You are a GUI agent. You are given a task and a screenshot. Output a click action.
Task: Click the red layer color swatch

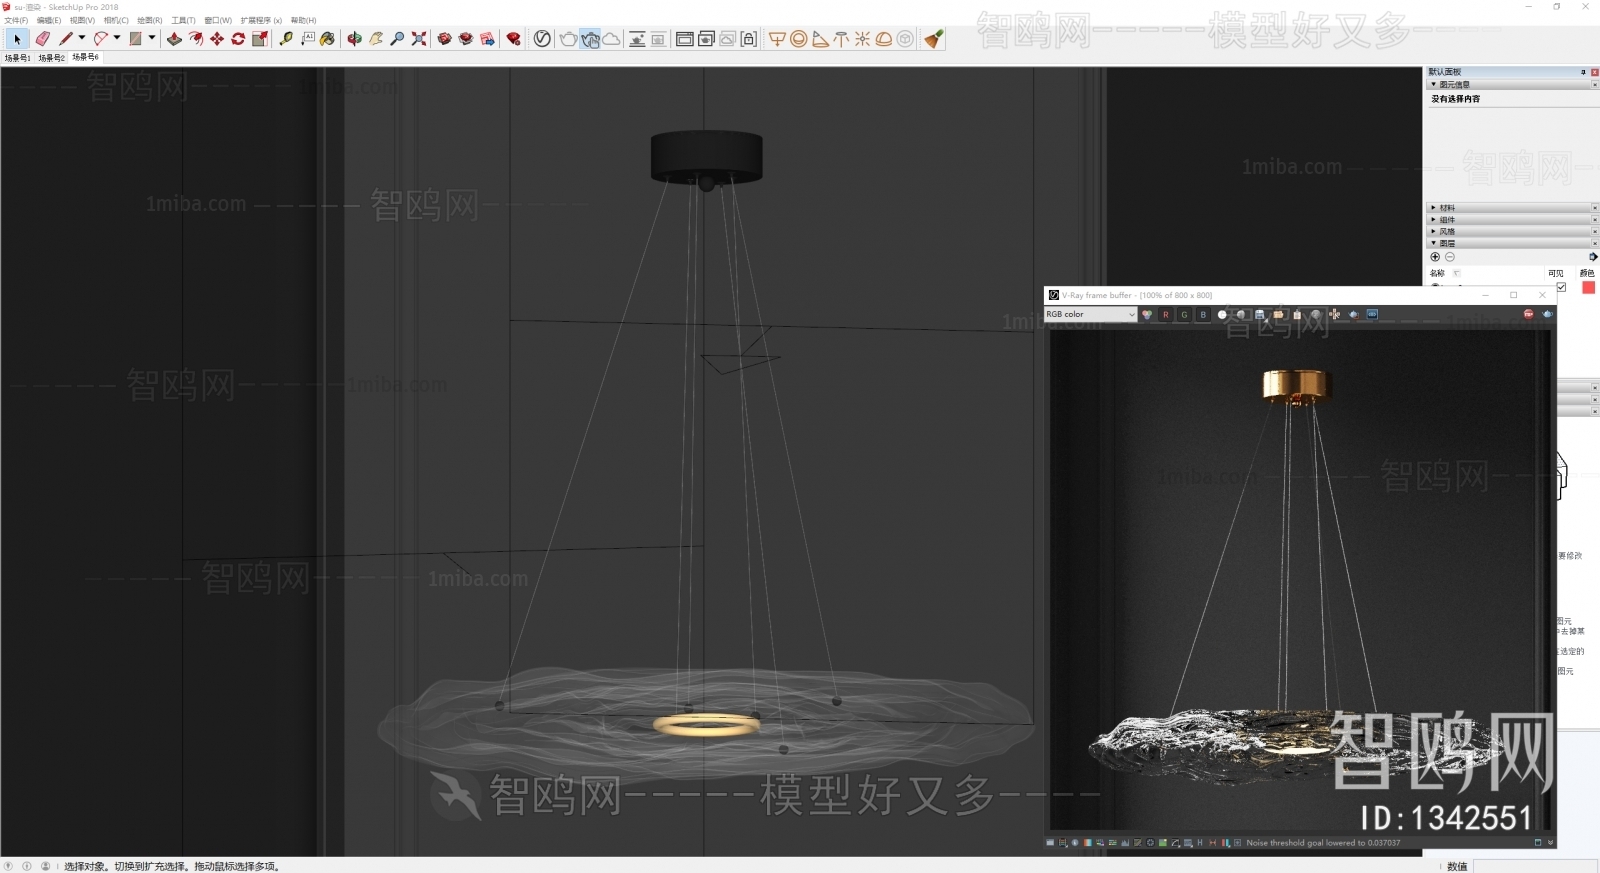(1588, 287)
